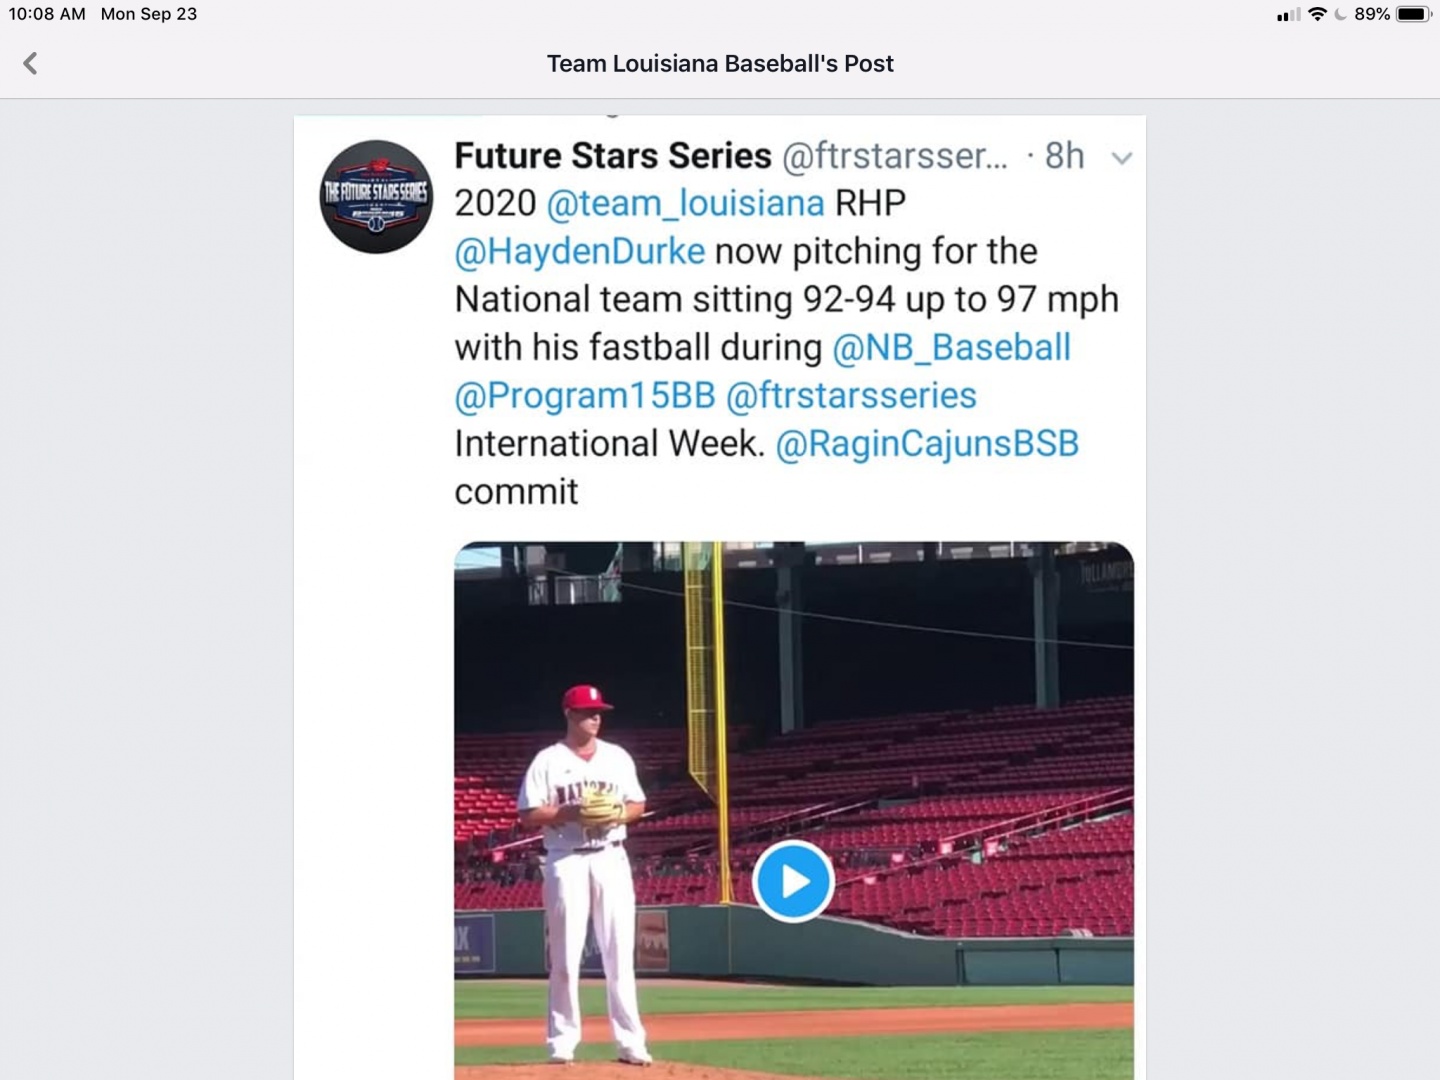The image size is (1440, 1080).
Task: Open the Future Stars Series profile picture
Action: tap(376, 196)
